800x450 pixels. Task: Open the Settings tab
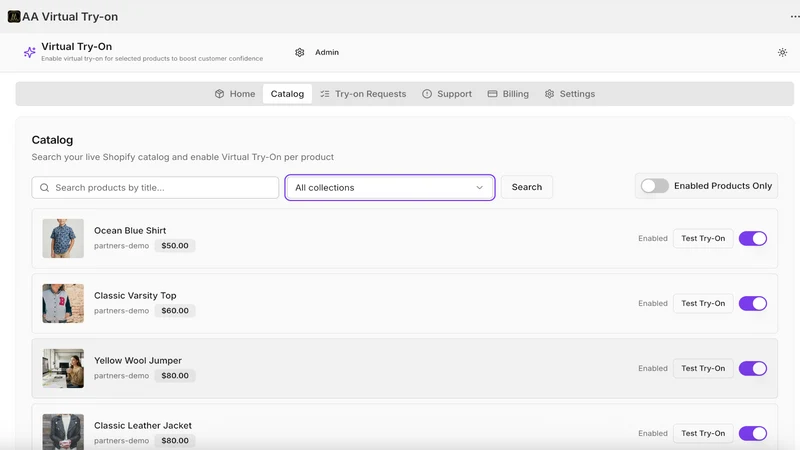click(569, 94)
